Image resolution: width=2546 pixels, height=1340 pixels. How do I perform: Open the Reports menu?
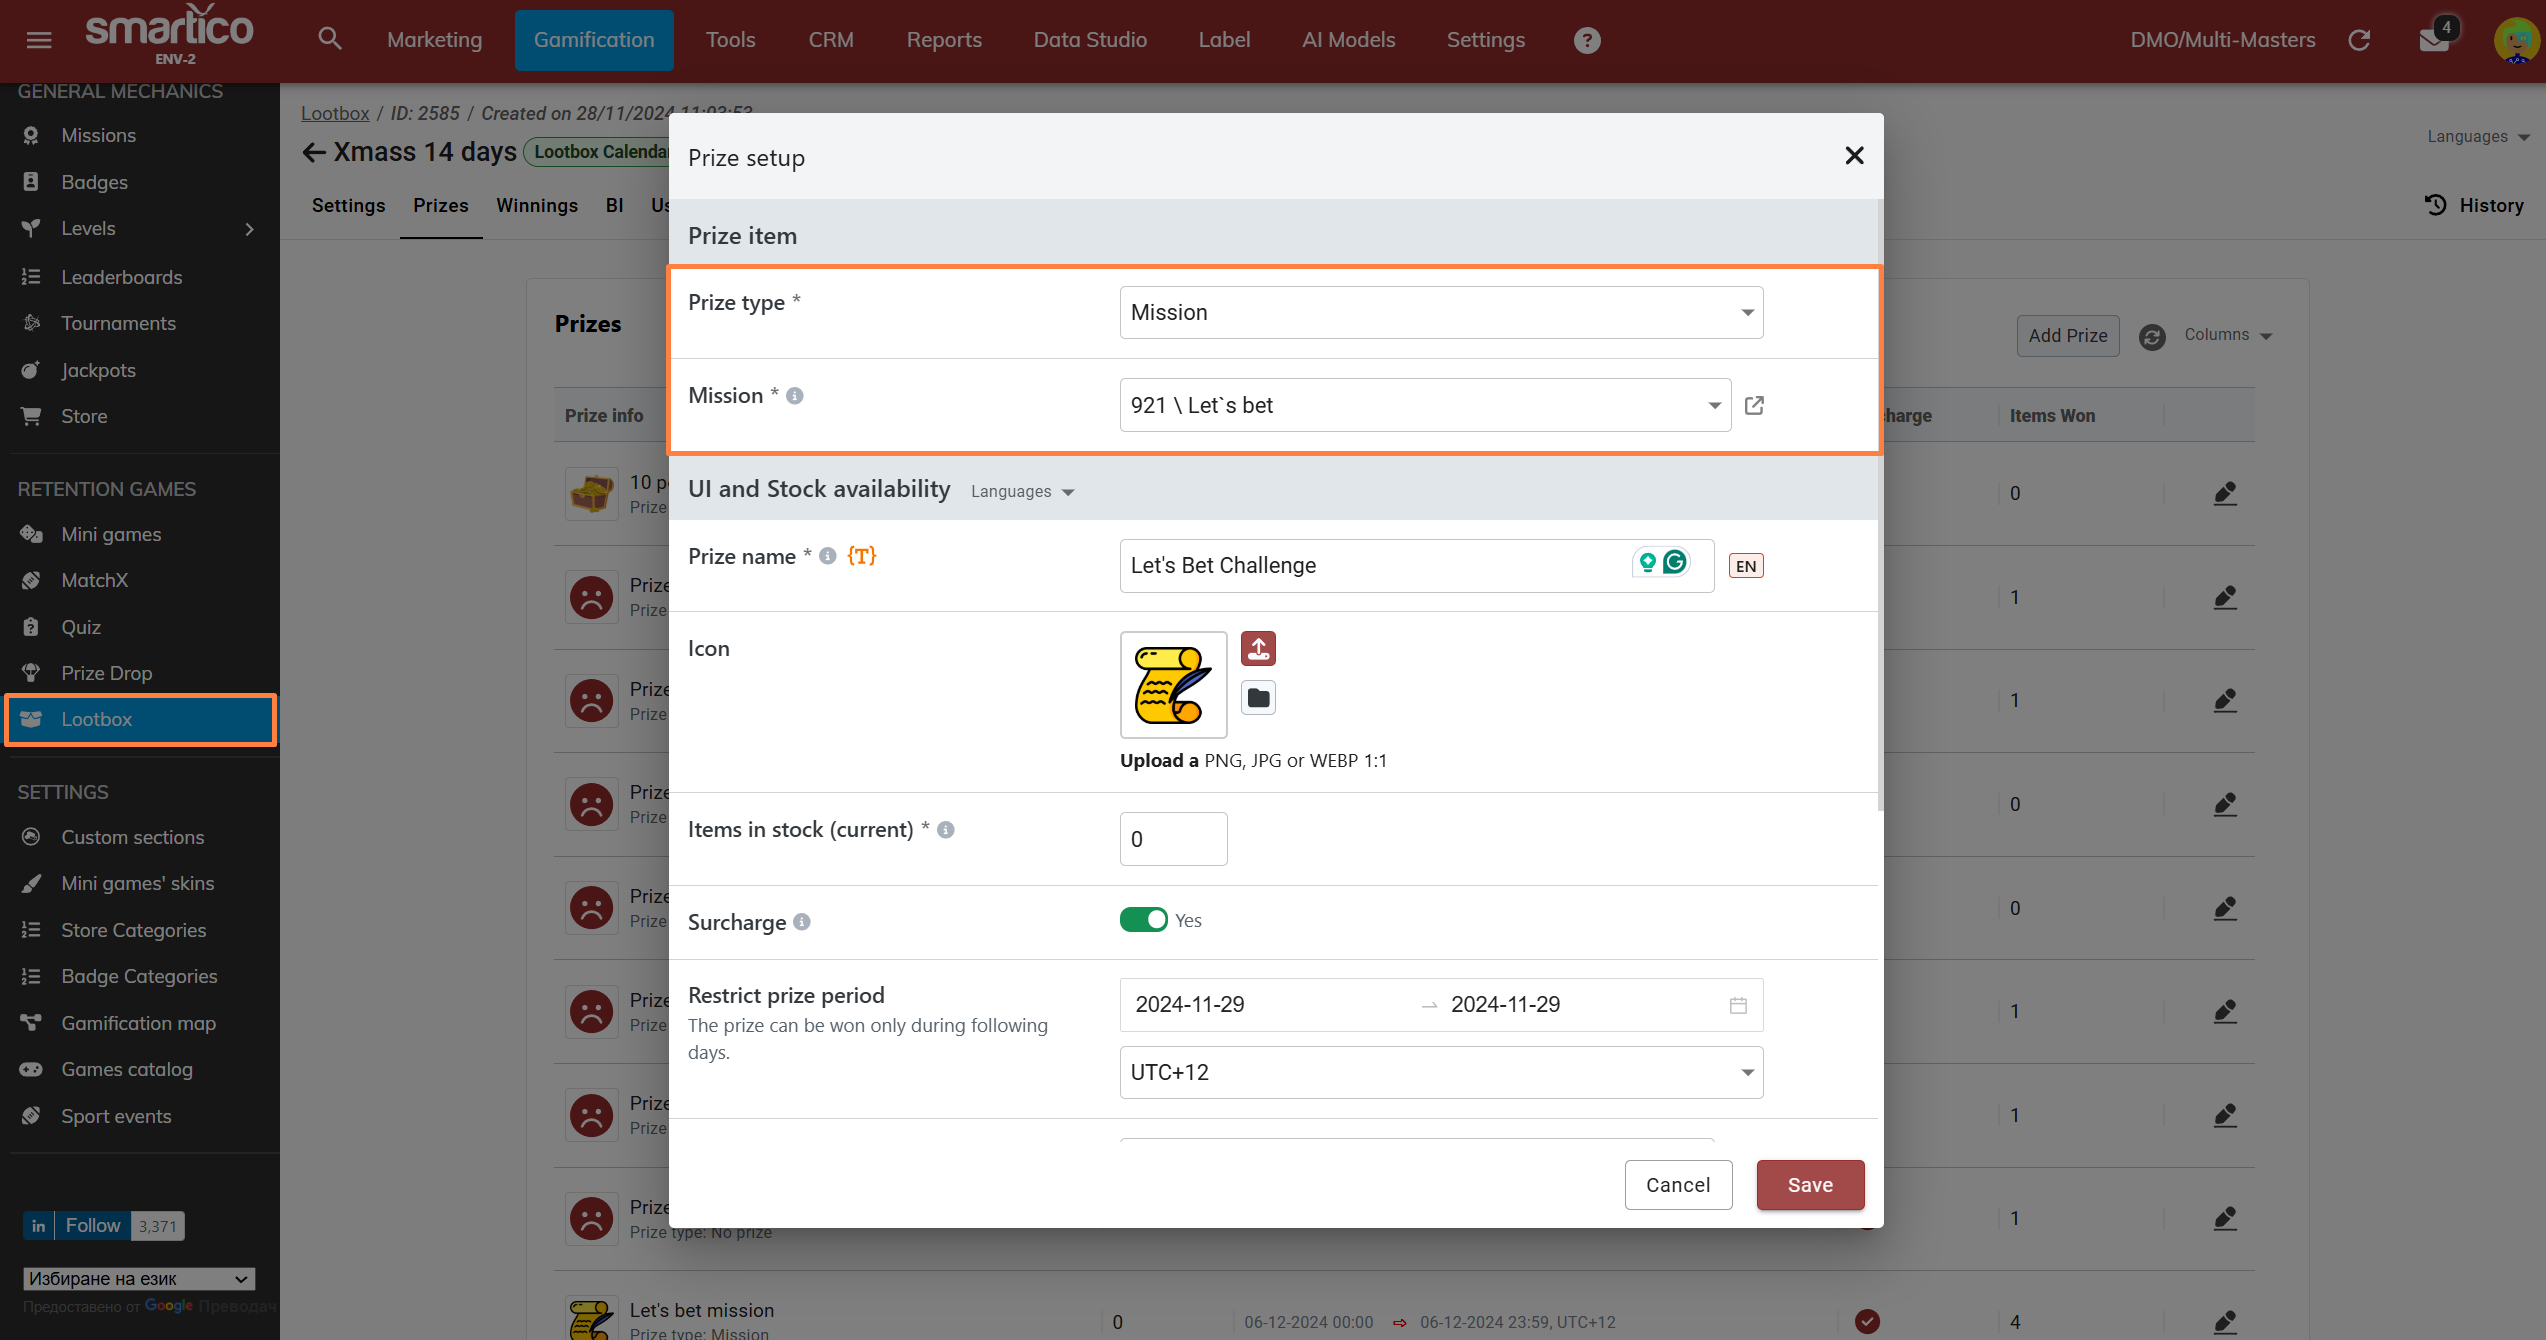tap(943, 40)
